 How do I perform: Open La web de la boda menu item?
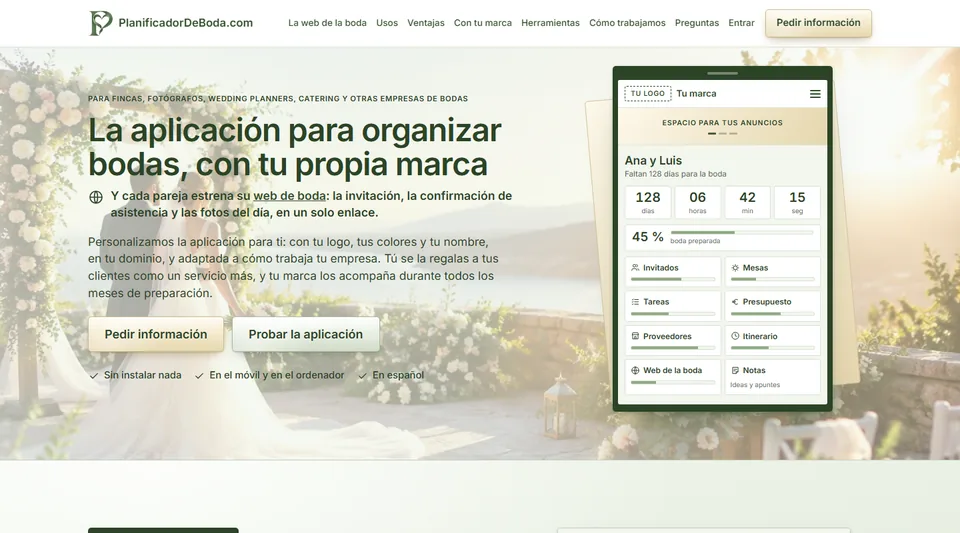click(328, 23)
